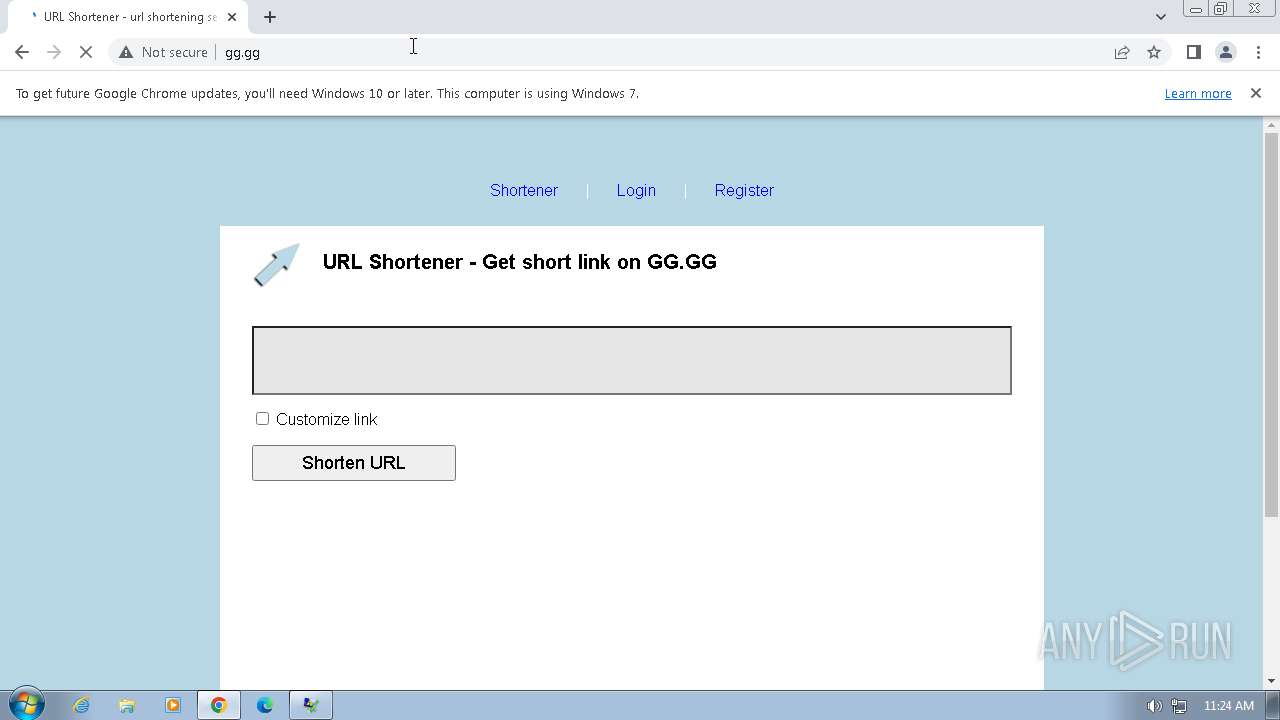Enable the Customize link checkbox

point(262,419)
